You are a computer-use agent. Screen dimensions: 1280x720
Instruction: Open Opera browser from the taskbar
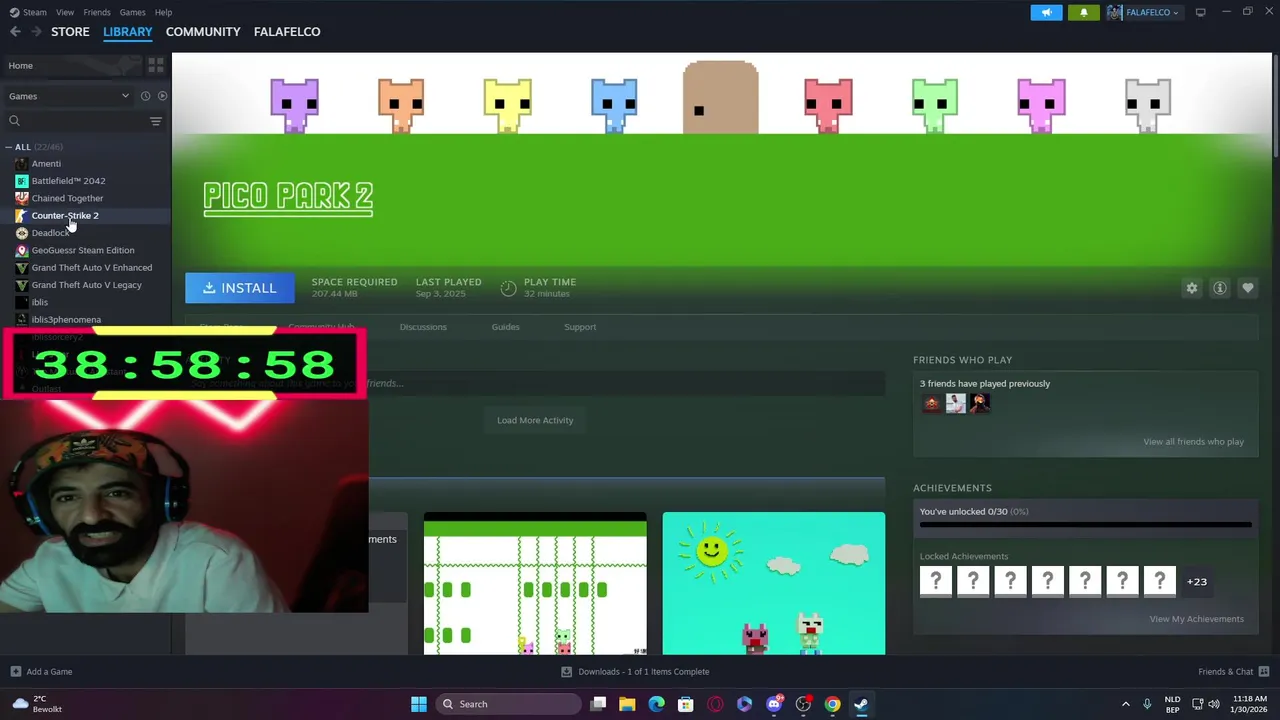(x=715, y=704)
